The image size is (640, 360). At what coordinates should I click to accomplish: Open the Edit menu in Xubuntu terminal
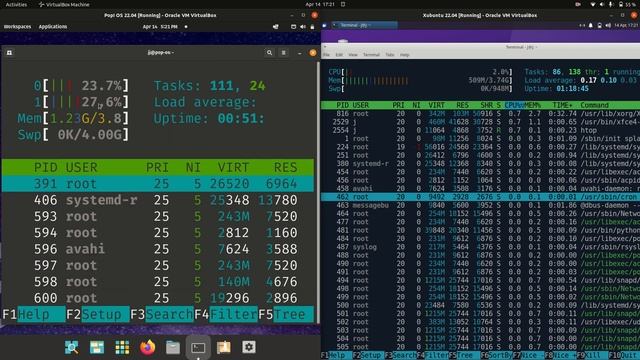[339, 55]
